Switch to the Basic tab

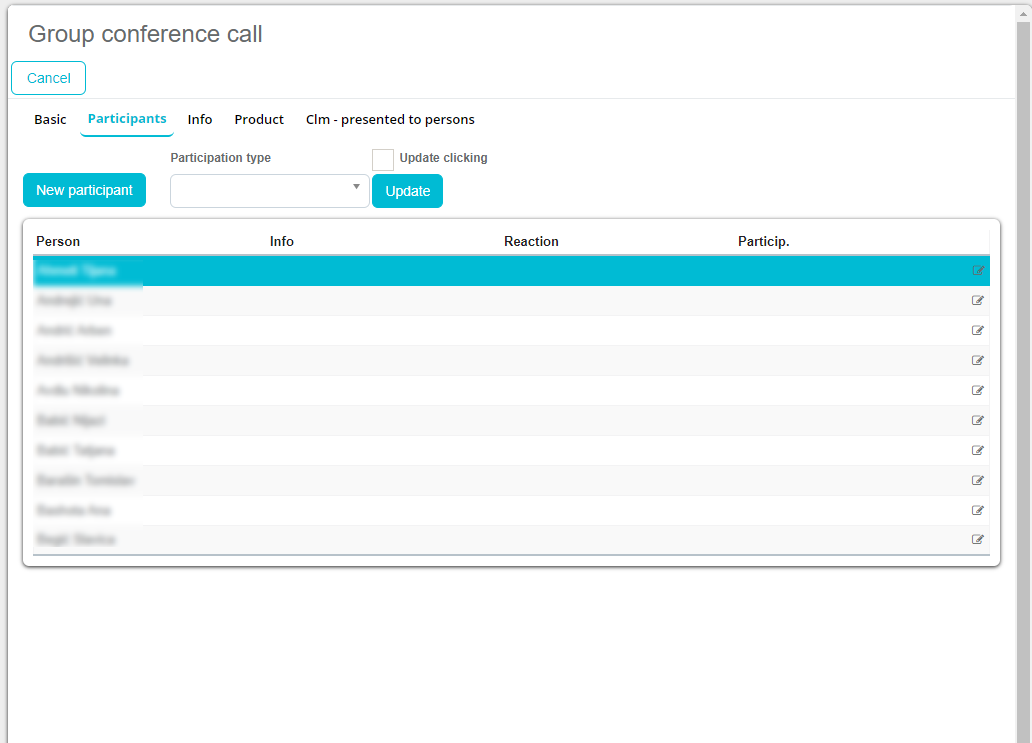50,120
